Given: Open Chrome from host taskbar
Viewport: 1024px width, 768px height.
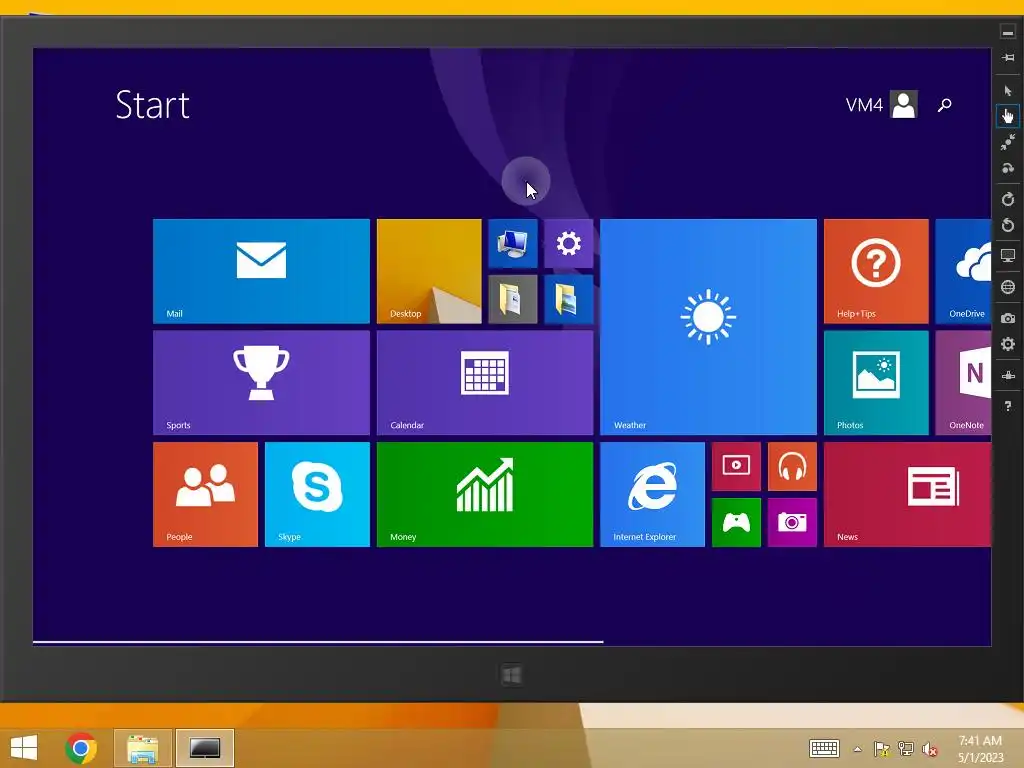Looking at the screenshot, I should click(81, 748).
